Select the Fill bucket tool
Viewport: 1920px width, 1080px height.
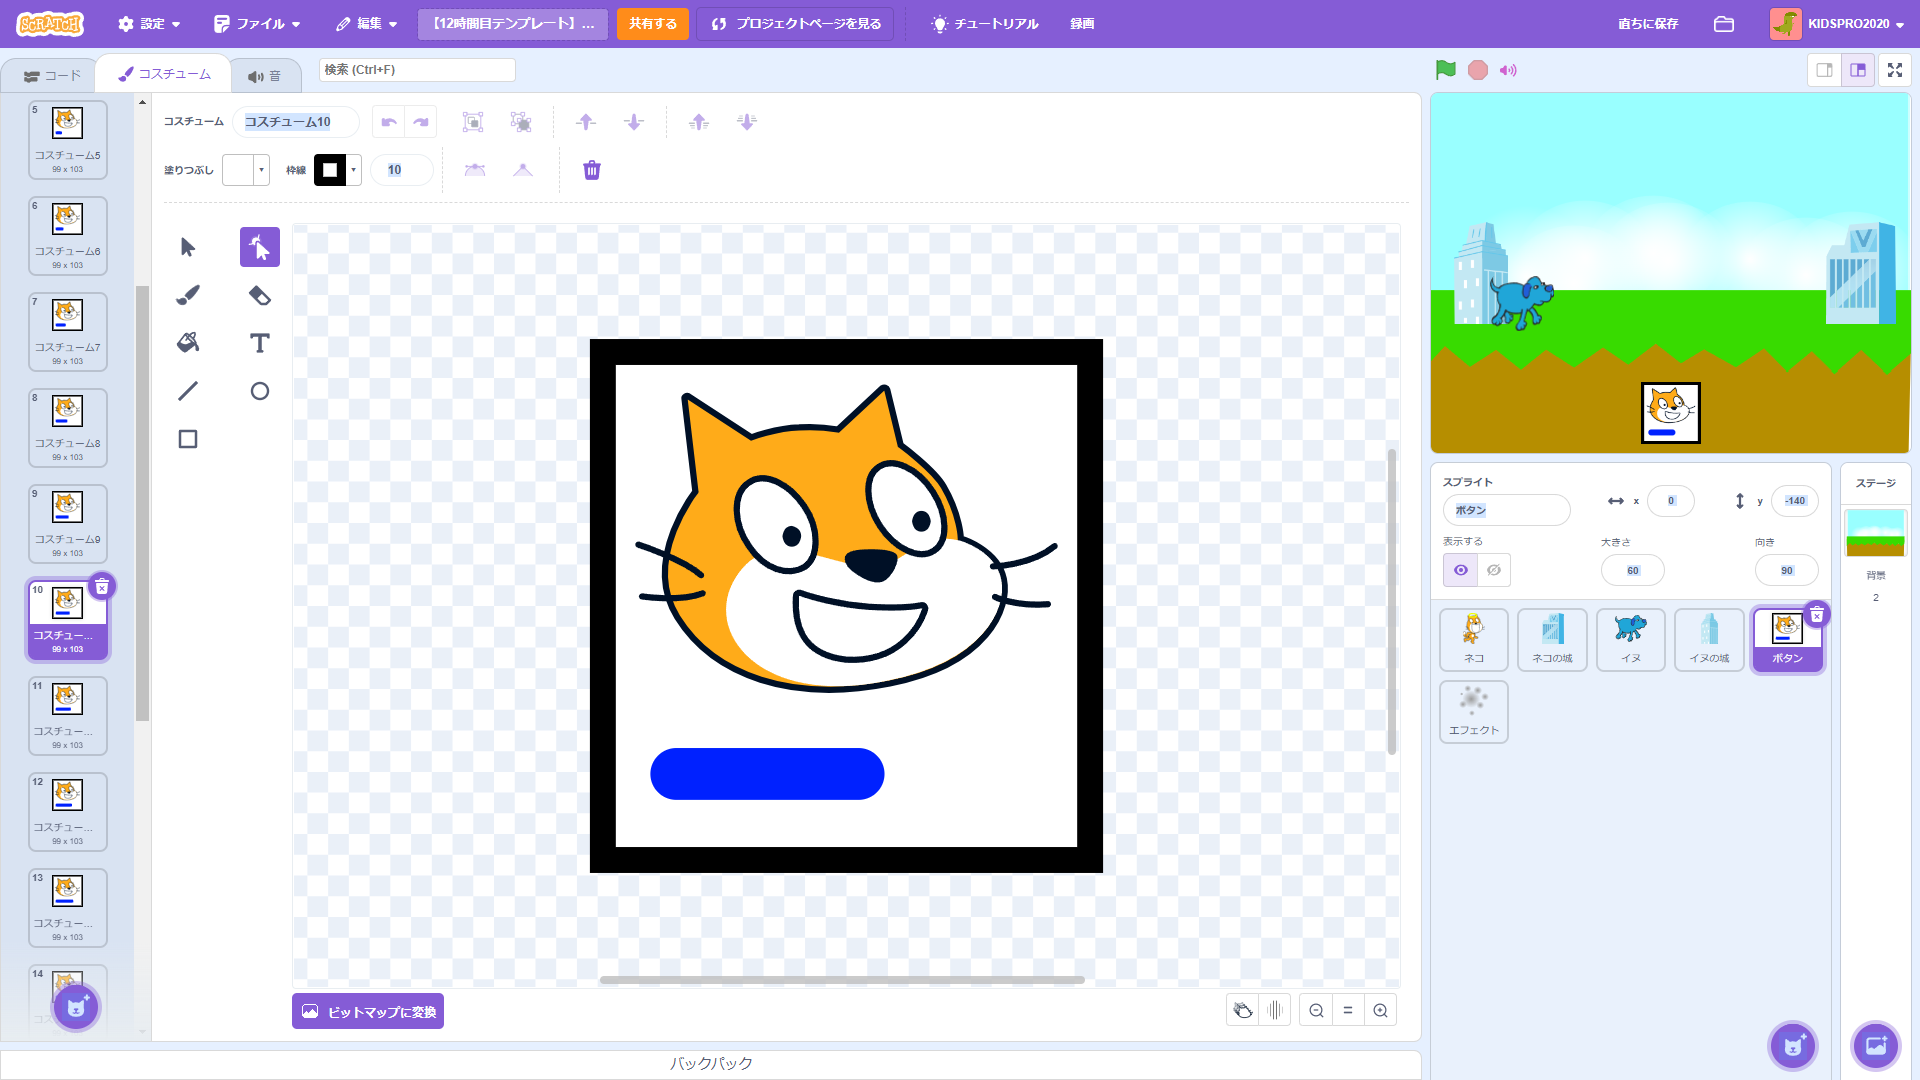(x=188, y=343)
